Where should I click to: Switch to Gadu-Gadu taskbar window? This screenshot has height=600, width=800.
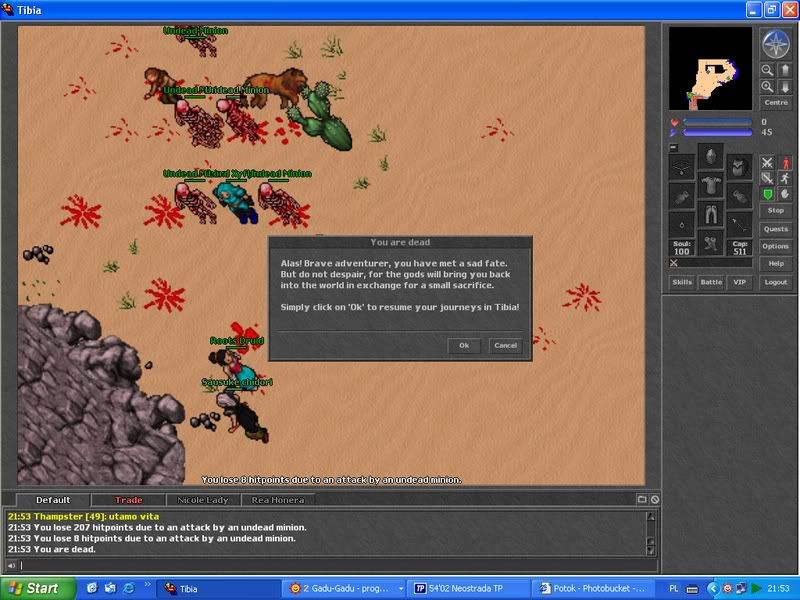click(344, 588)
